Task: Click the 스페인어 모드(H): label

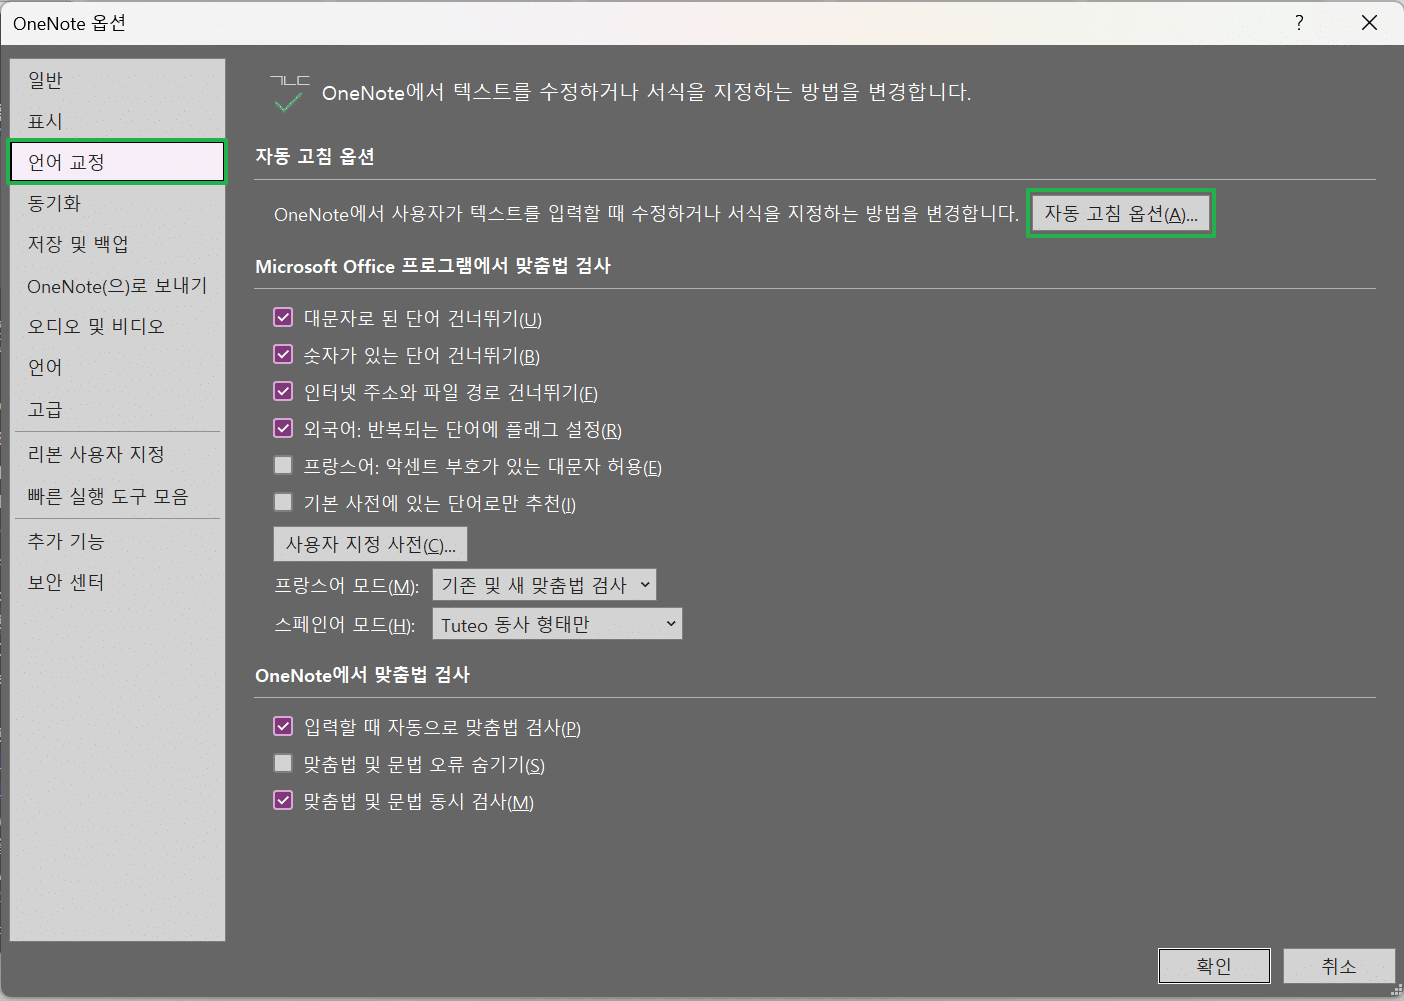Action: 345,625
